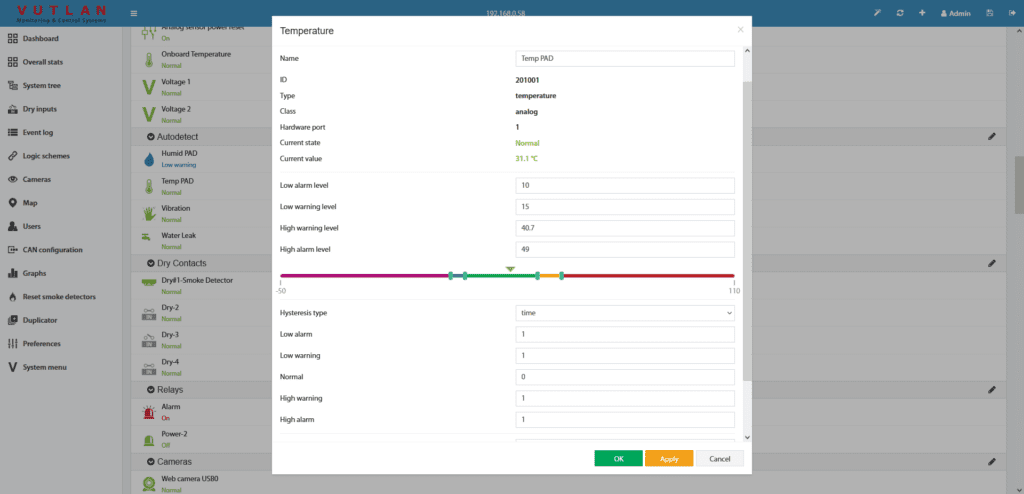Viewport: 1024px width, 494px height.
Task: Click the Humid PAD droplet icon
Action: (149, 159)
